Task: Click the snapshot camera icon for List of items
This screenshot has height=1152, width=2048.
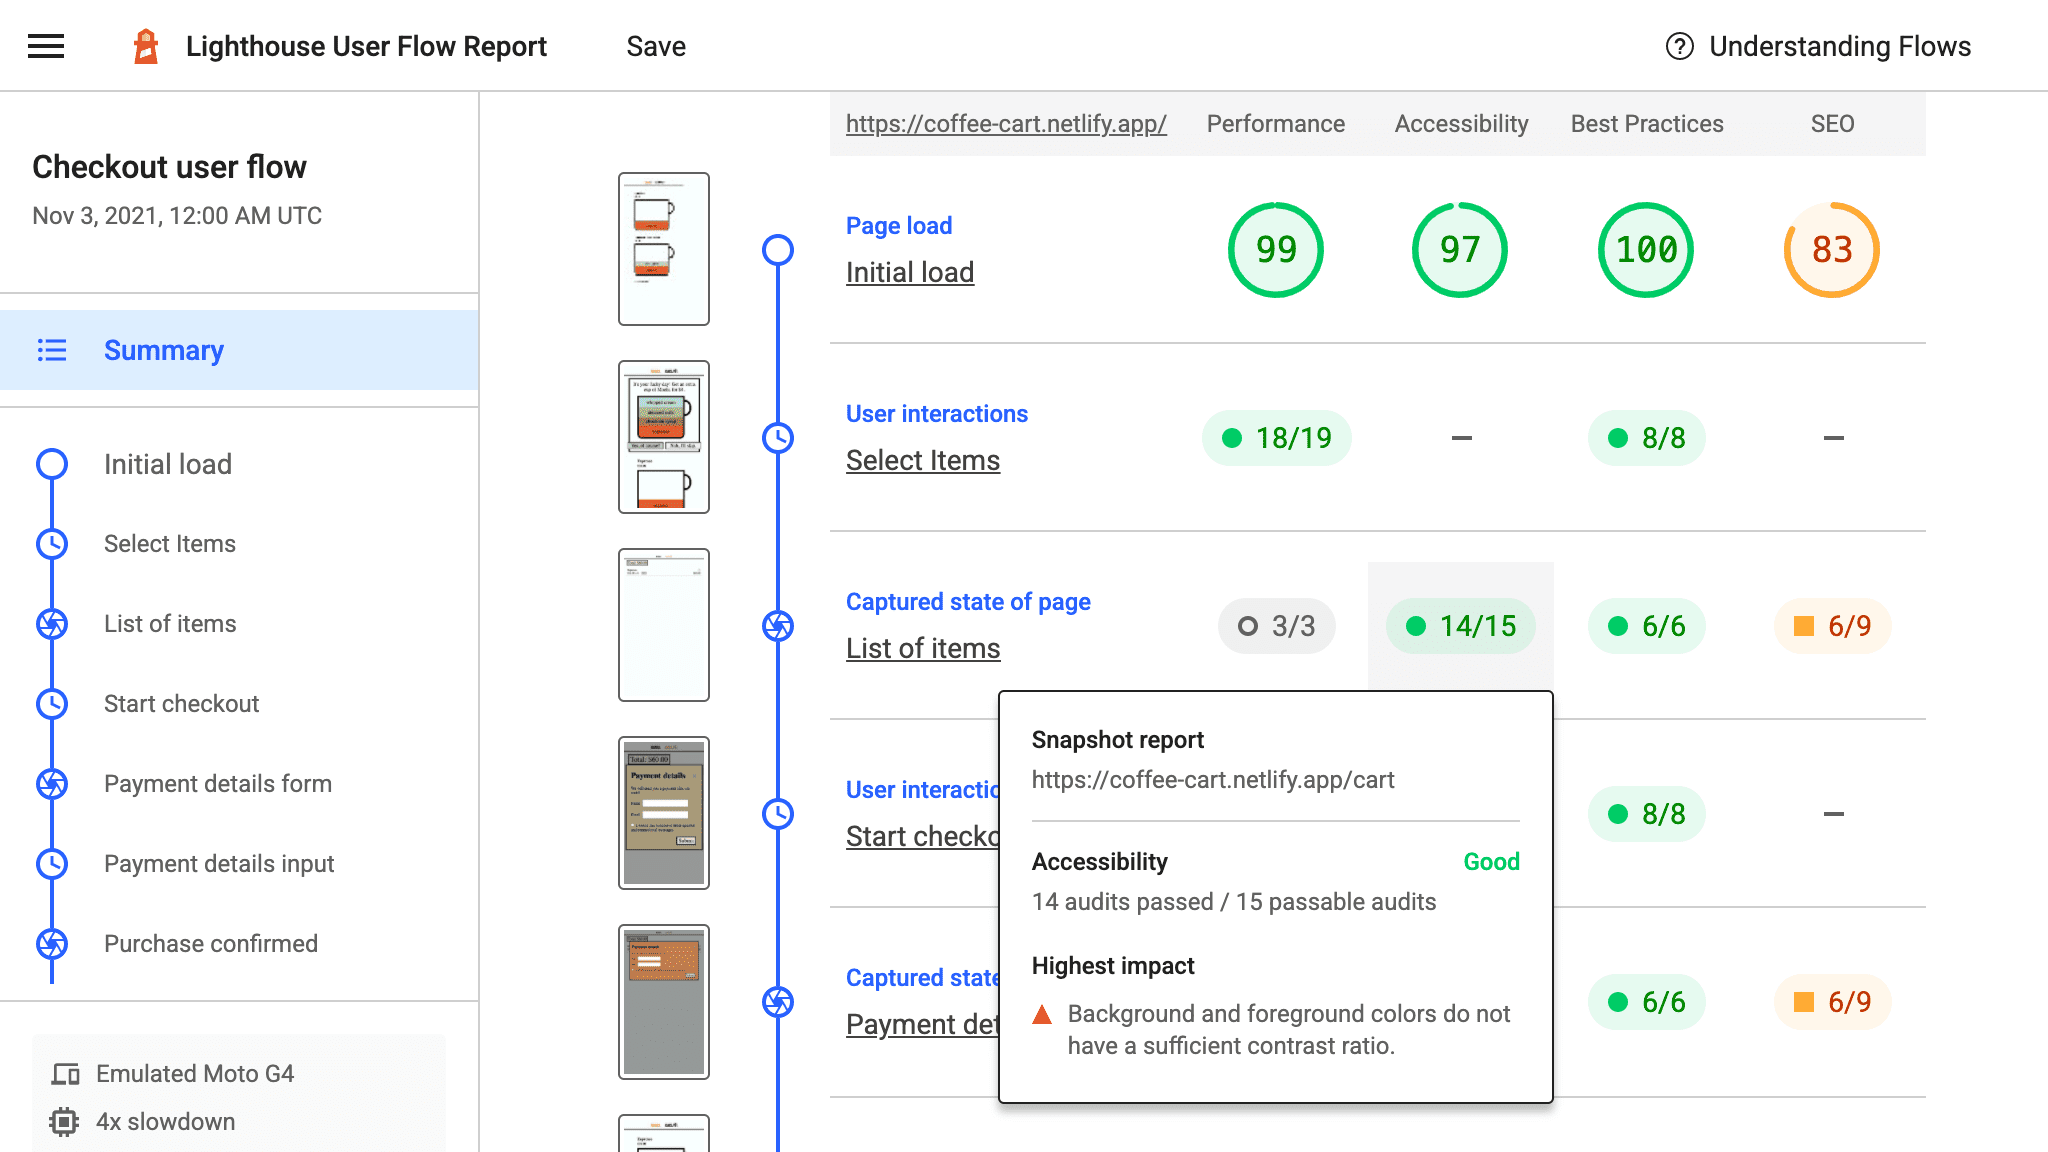Action: [x=778, y=625]
